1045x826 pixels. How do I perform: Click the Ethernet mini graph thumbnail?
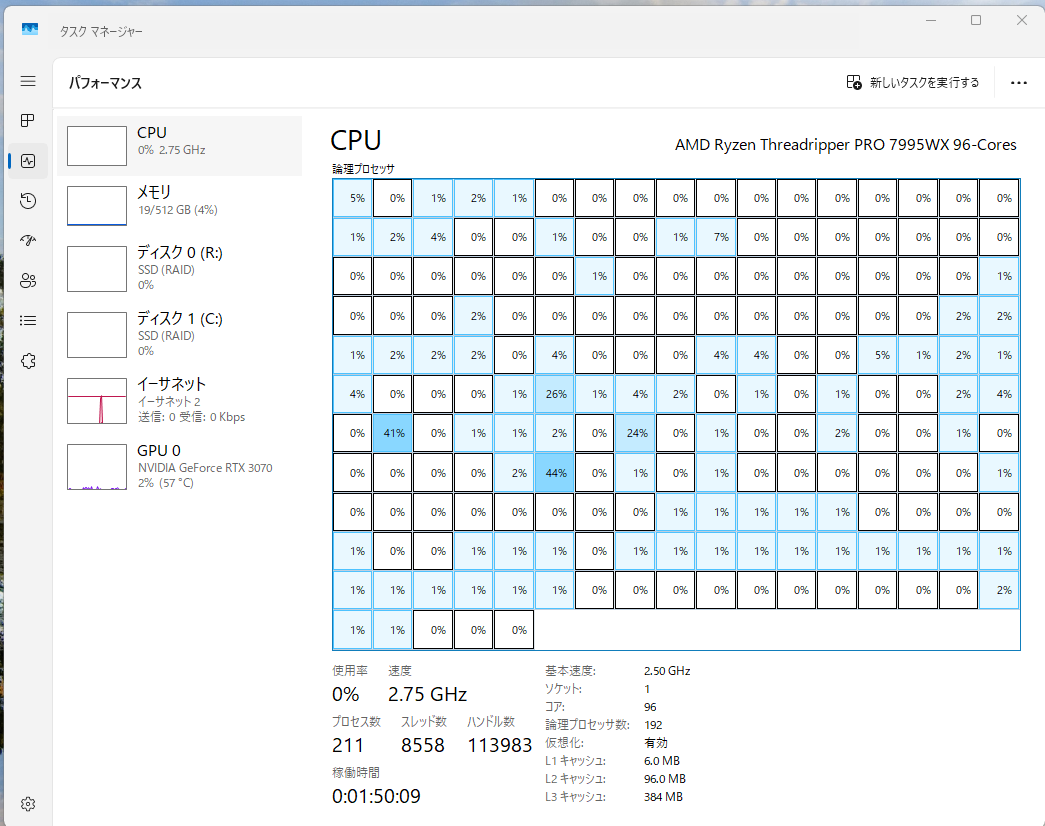click(97, 401)
